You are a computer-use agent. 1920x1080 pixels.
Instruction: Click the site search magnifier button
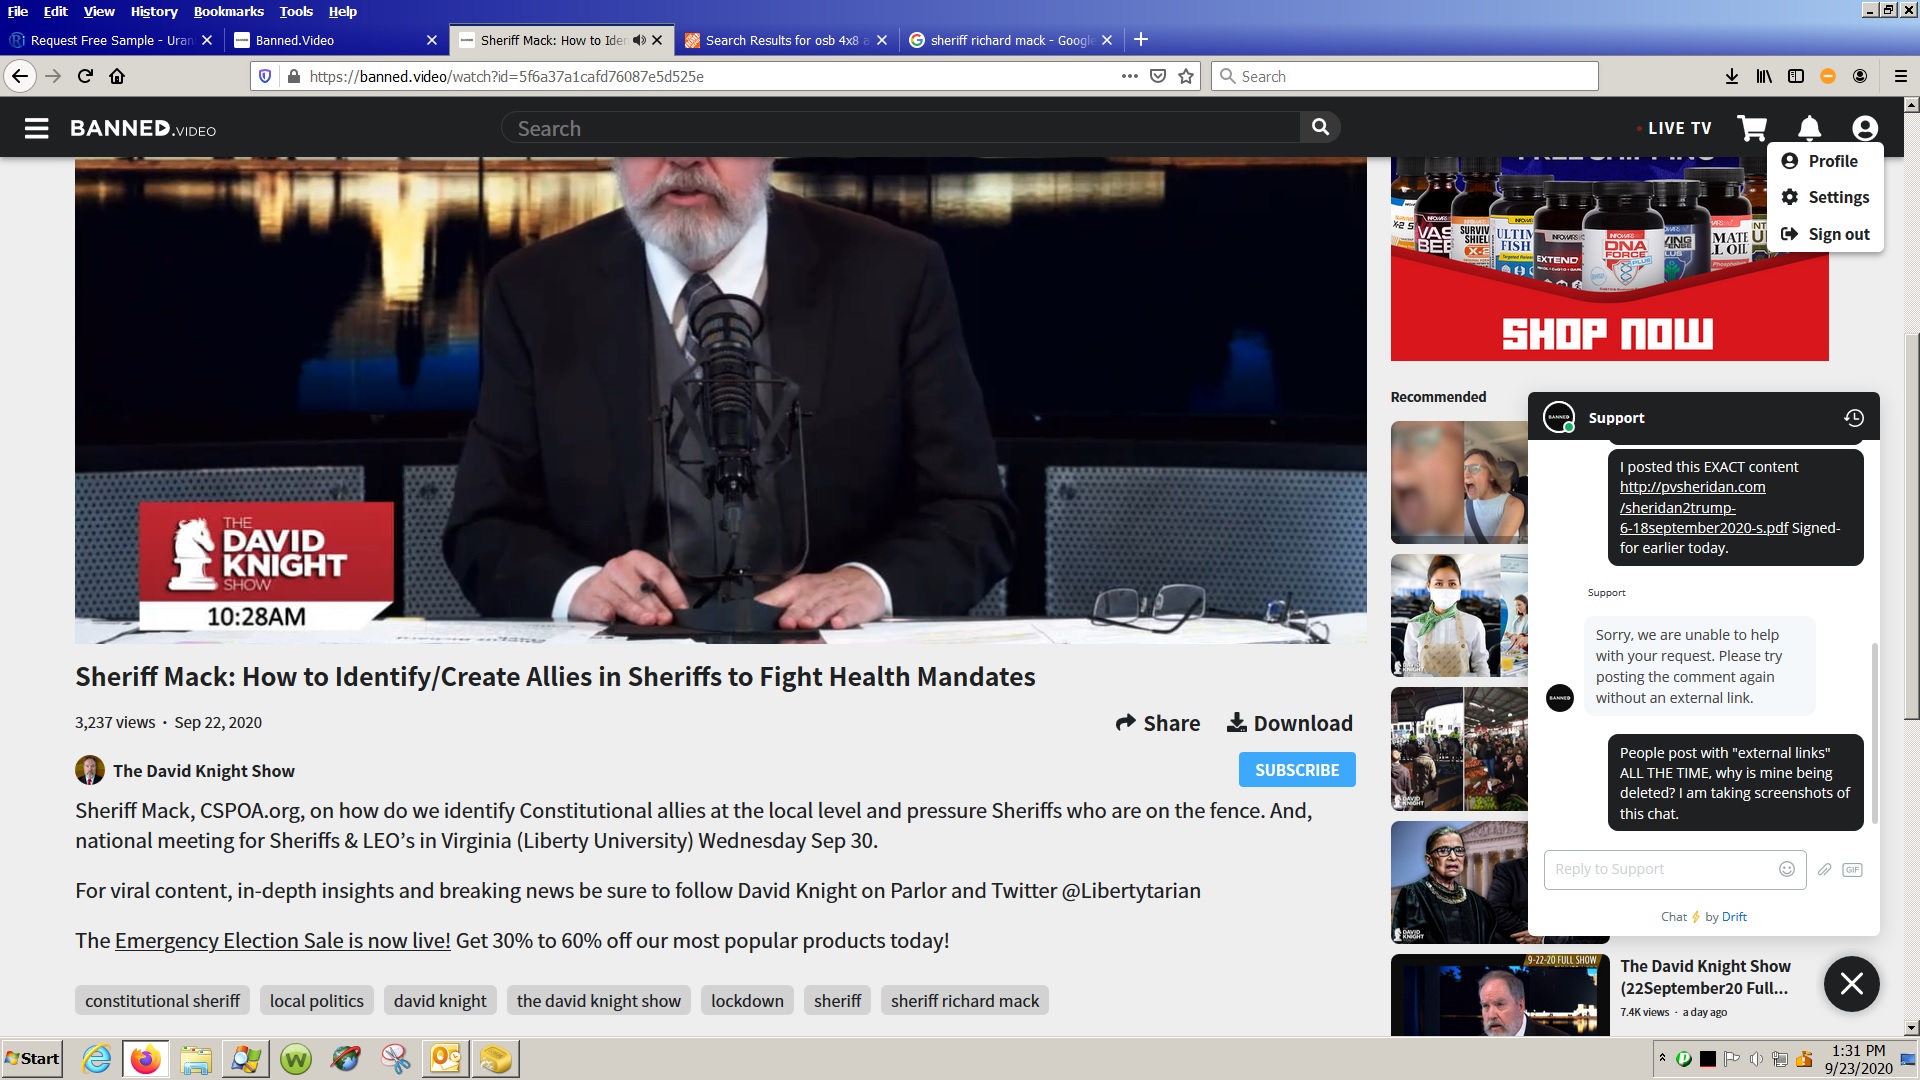pos(1320,127)
